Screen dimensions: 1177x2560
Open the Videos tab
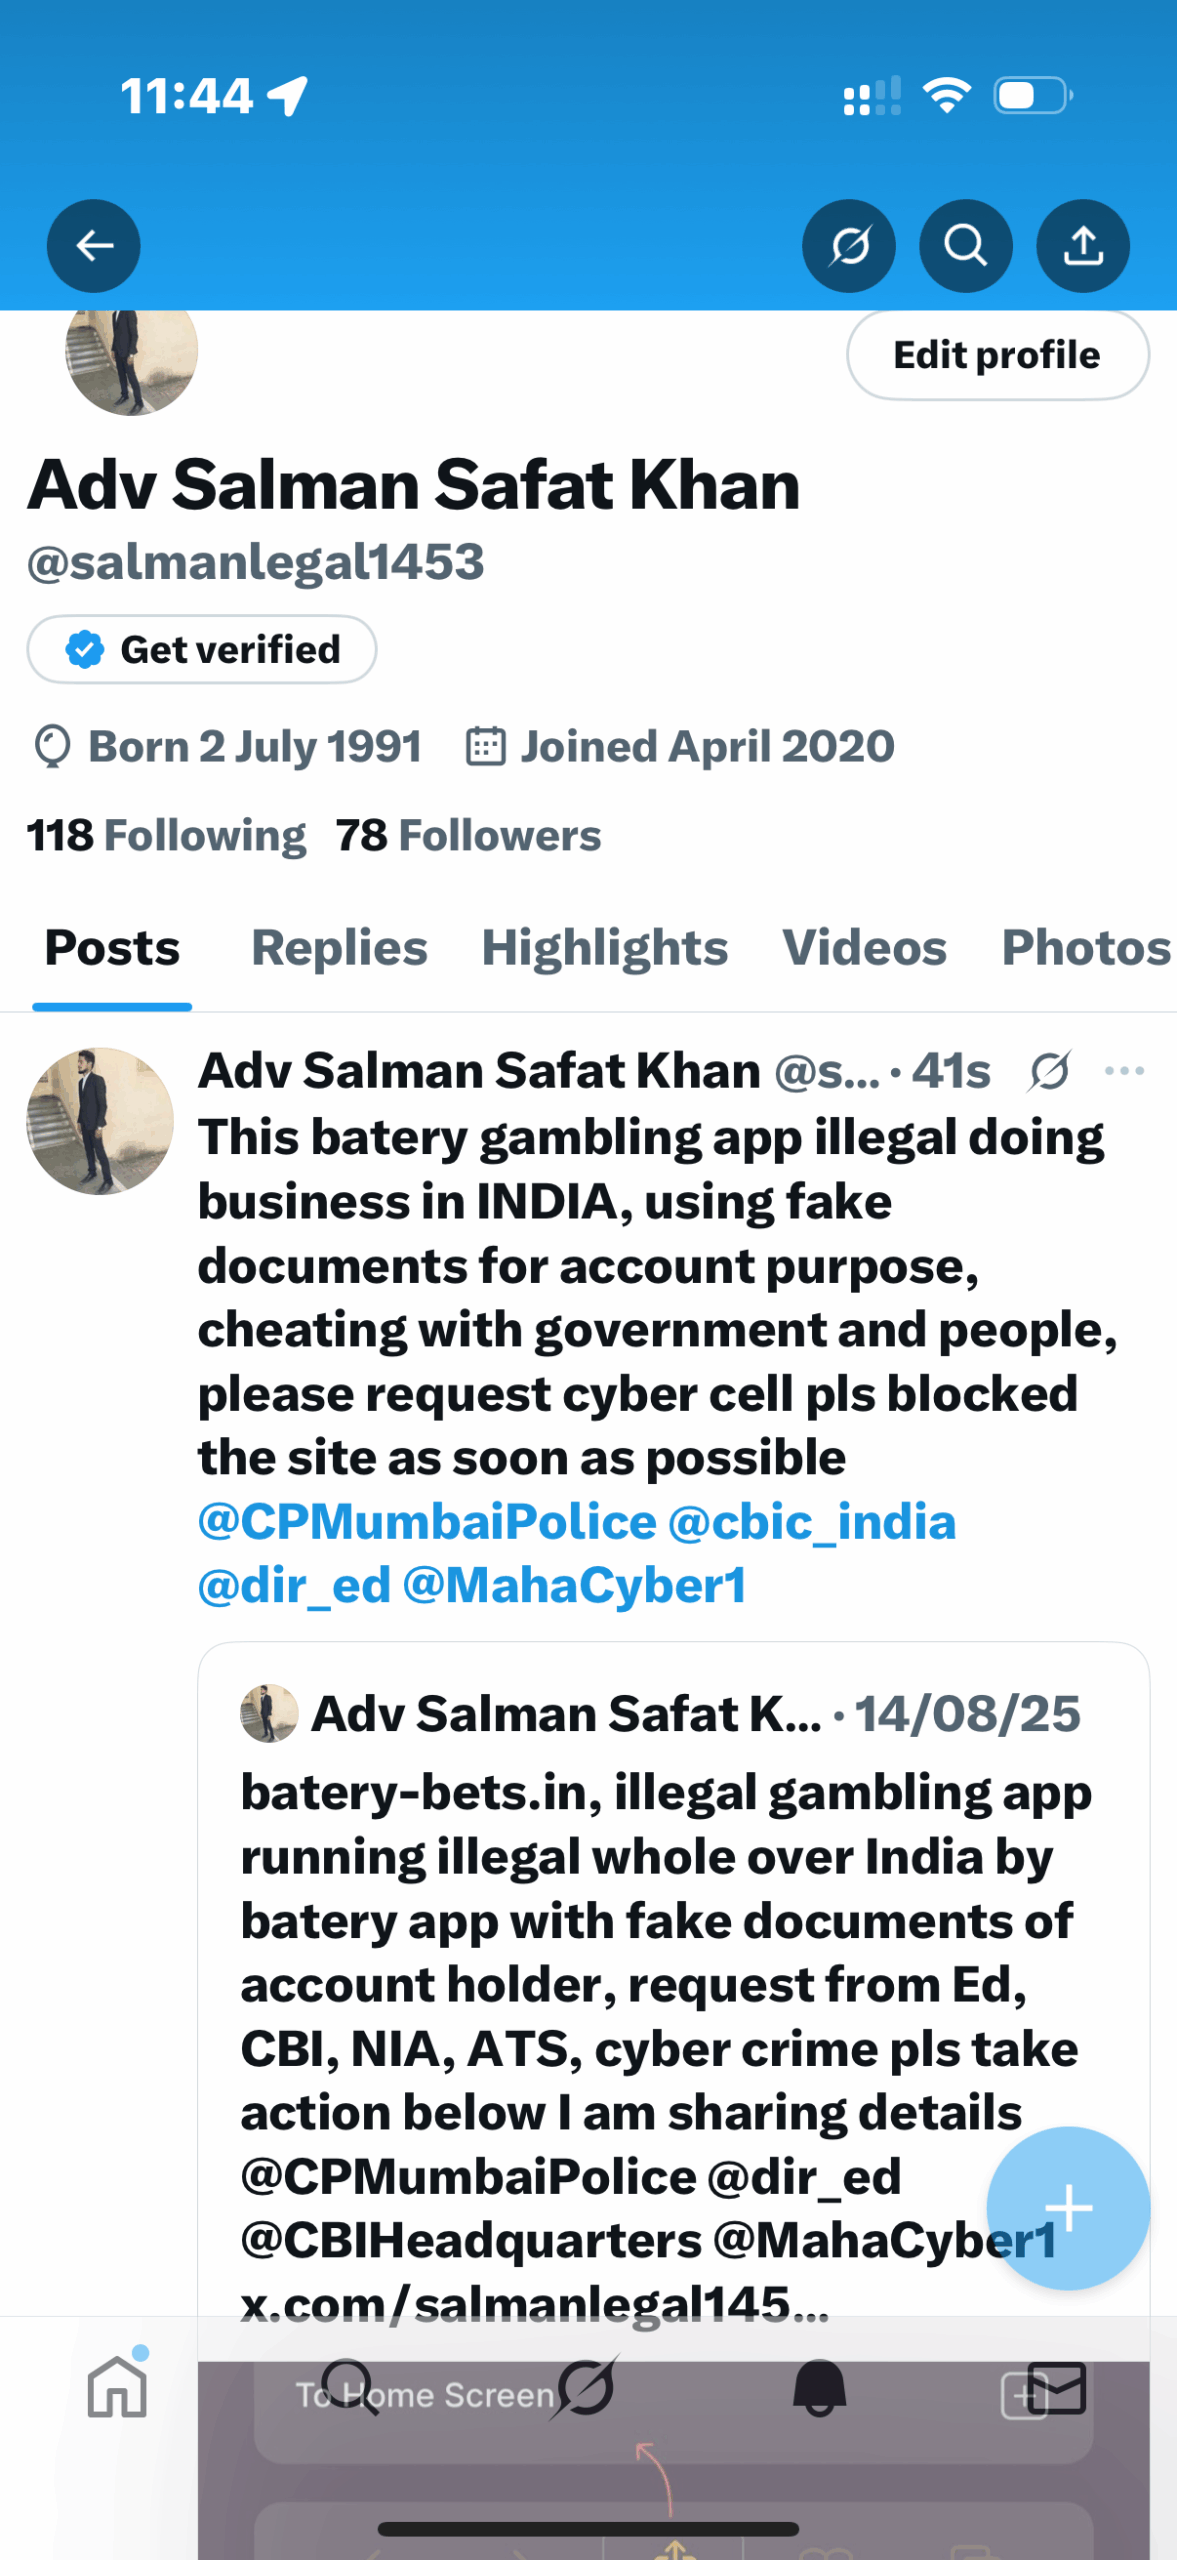(x=864, y=948)
